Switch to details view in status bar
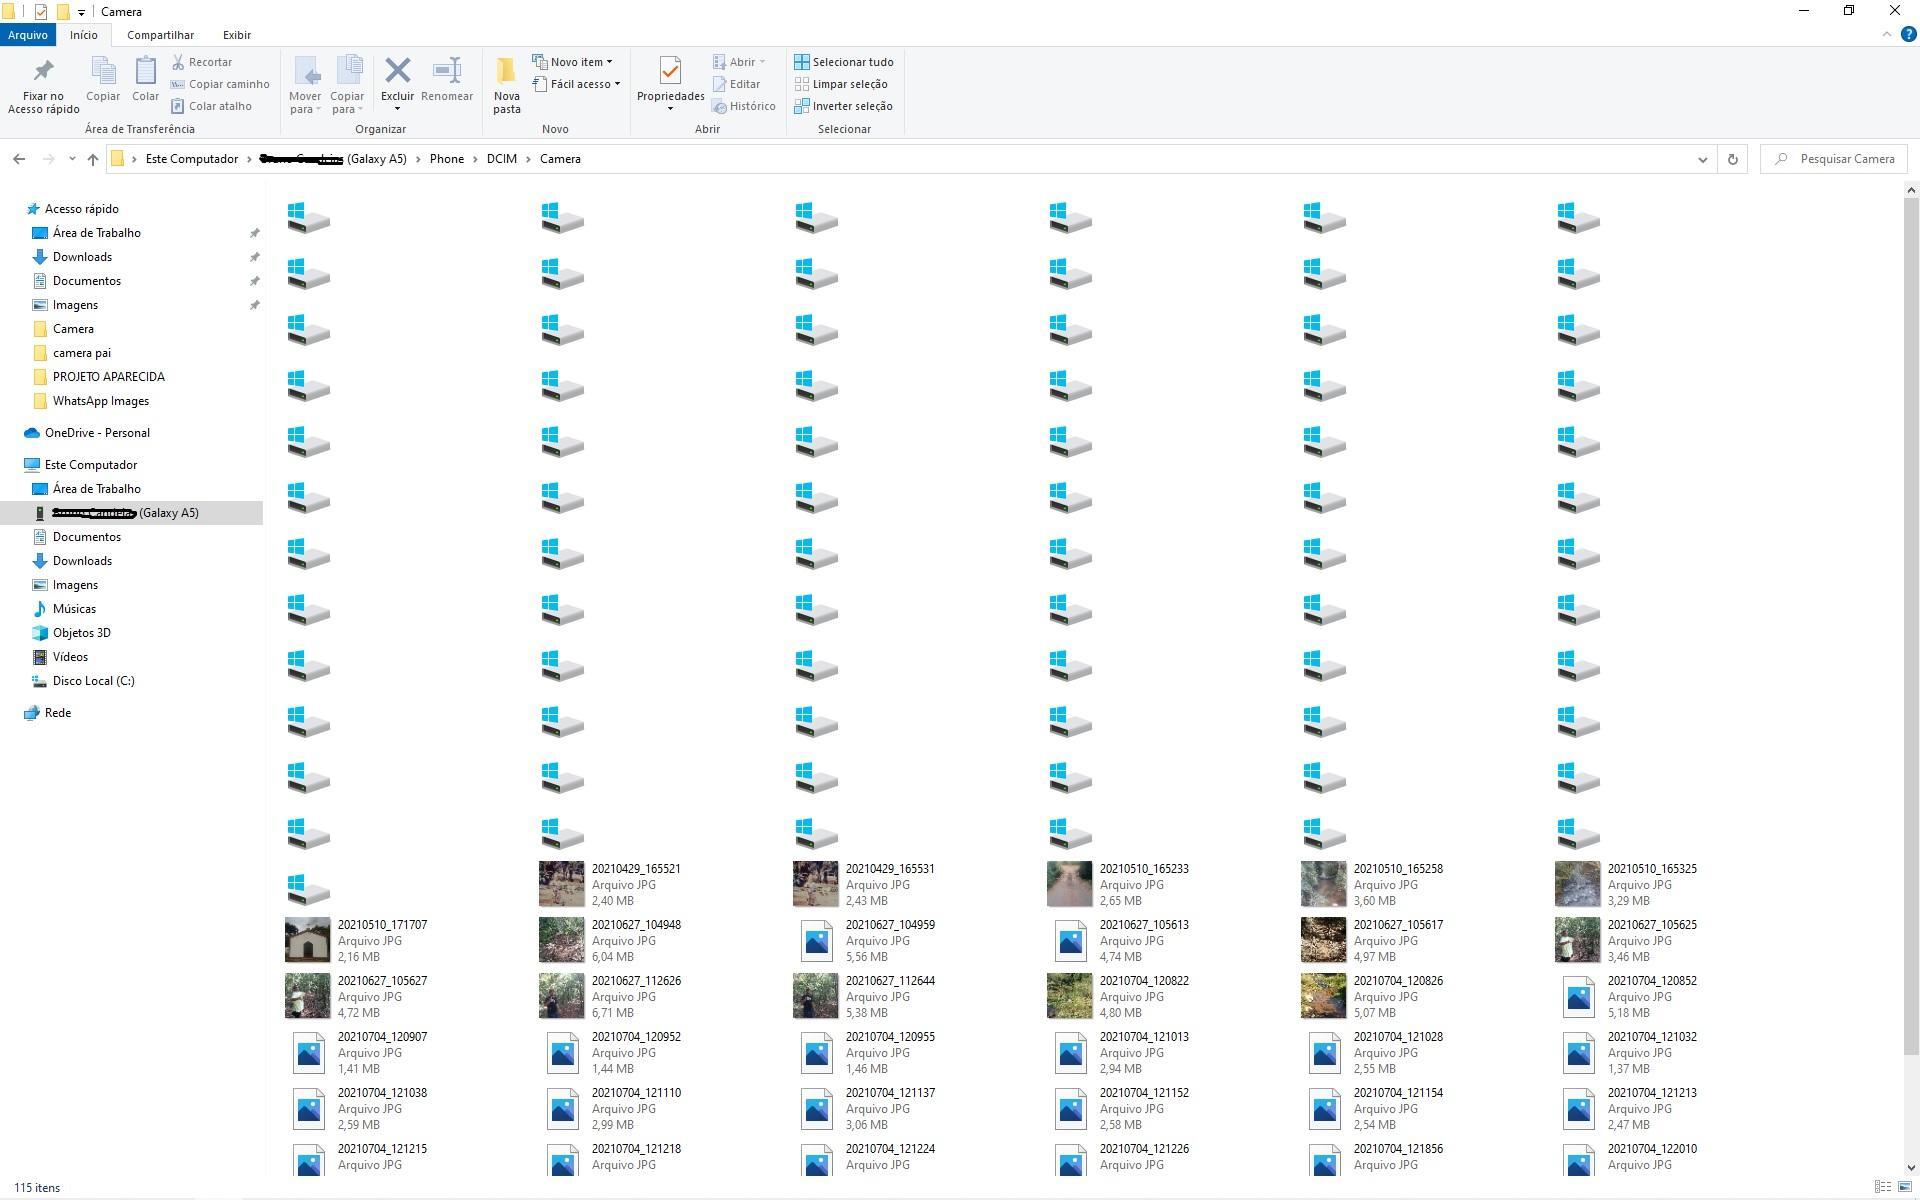1920x1200 pixels. 1882,1187
